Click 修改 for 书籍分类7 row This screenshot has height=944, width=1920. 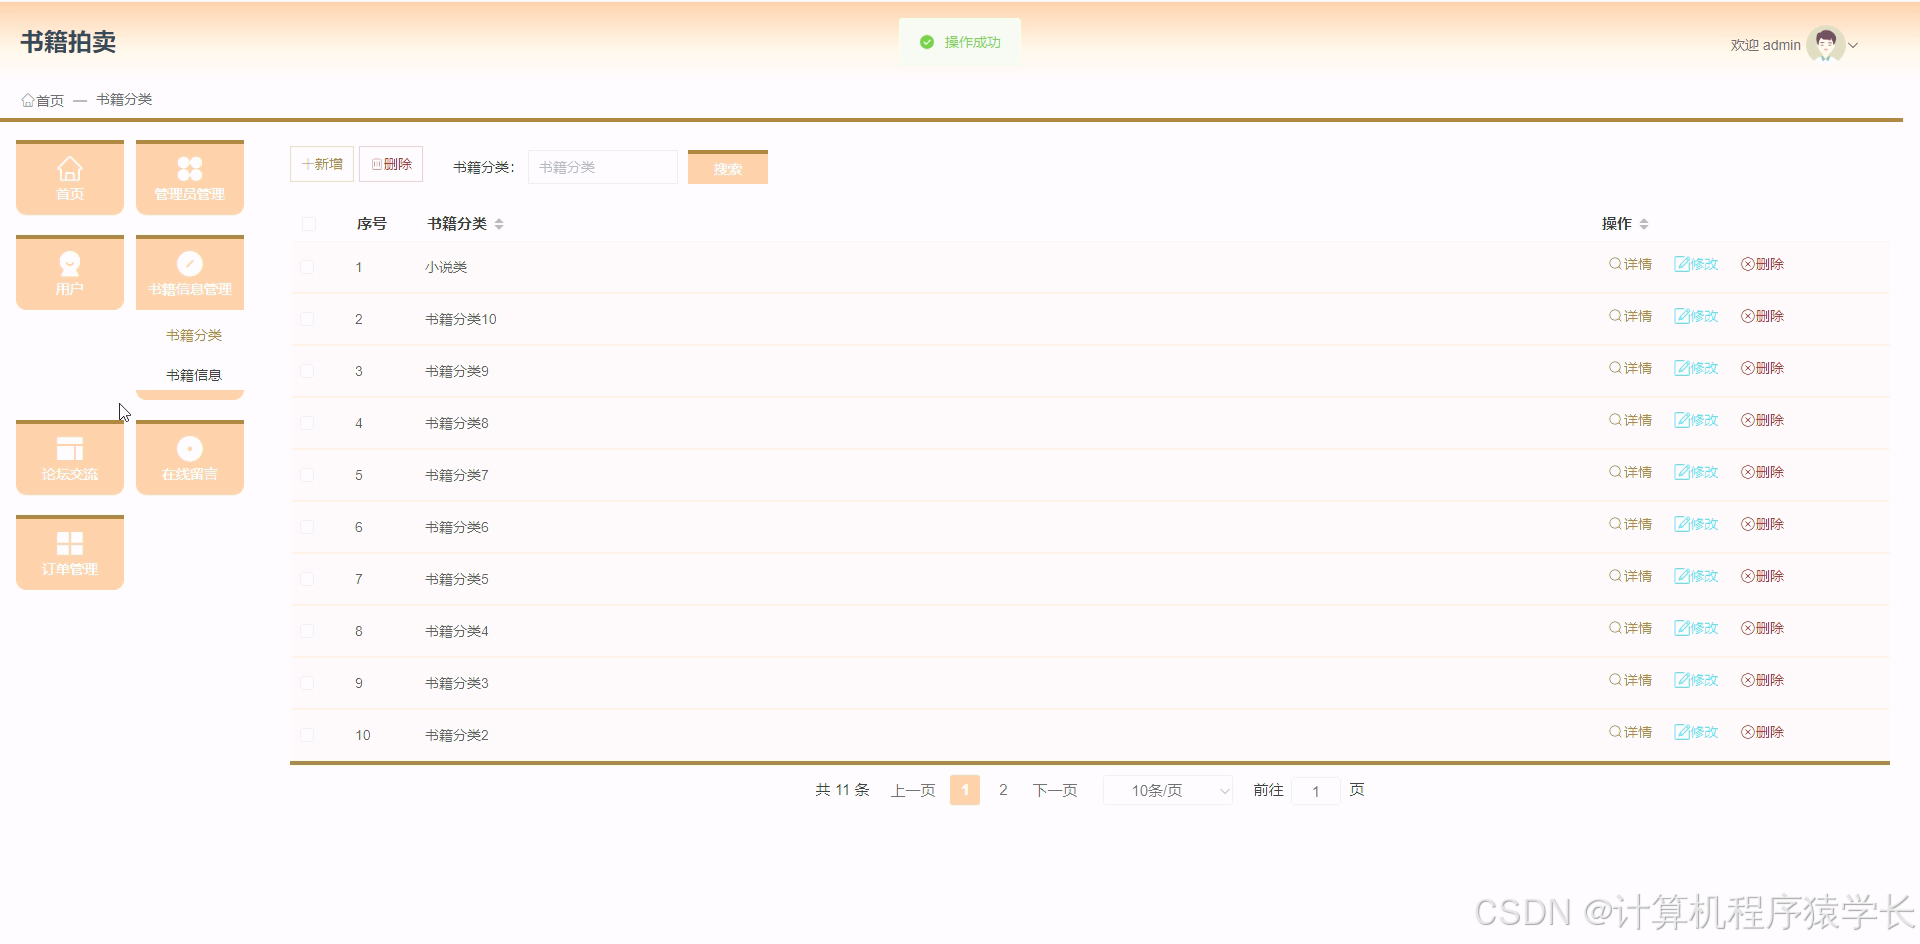[x=1696, y=472]
